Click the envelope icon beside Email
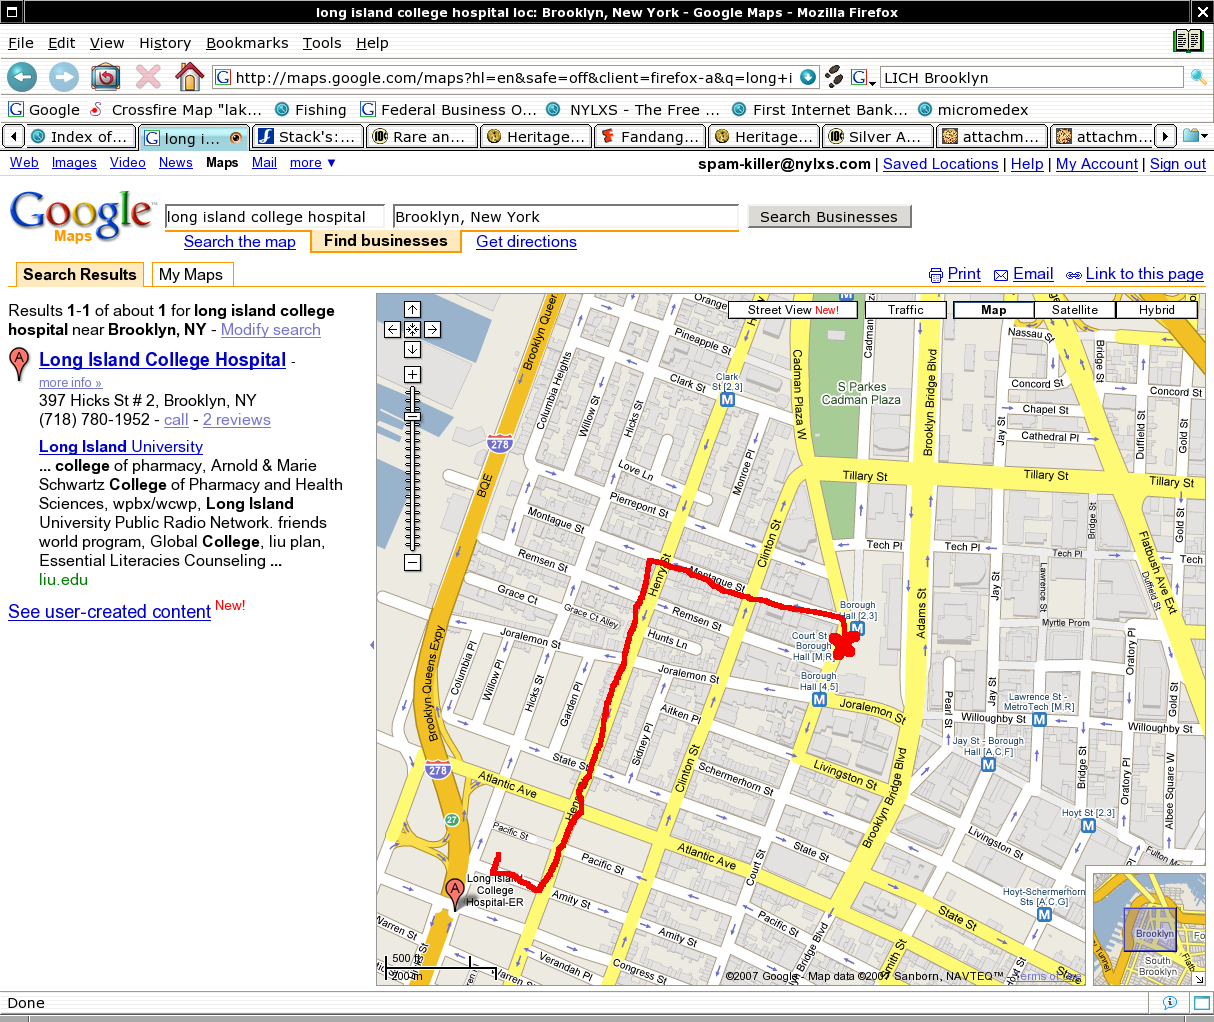The height and width of the screenshot is (1022, 1214). tap(1001, 275)
